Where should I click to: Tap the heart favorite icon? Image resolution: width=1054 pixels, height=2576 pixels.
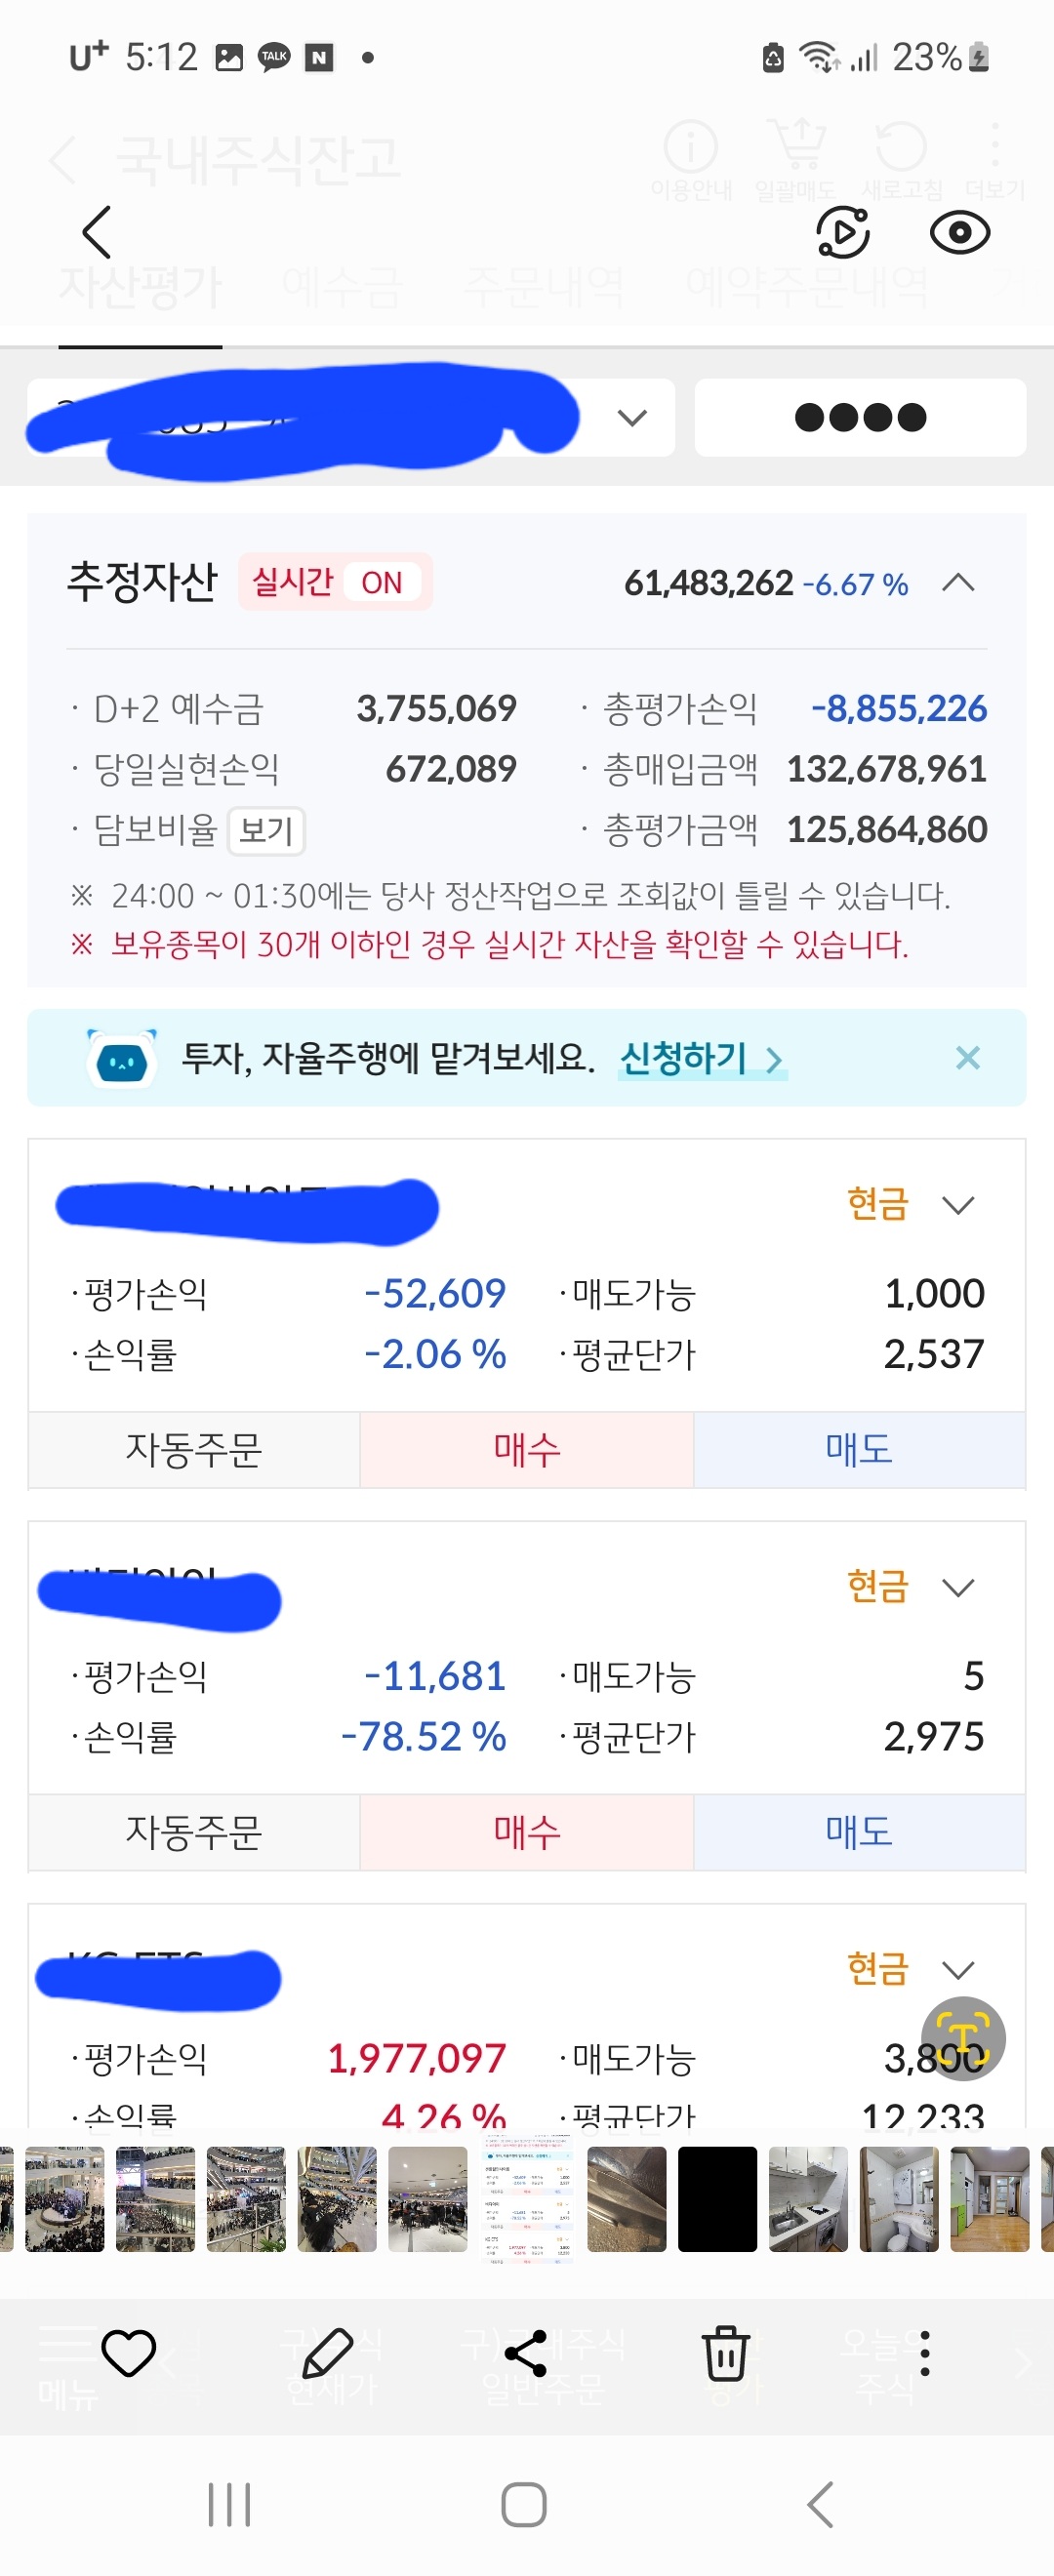(x=129, y=2353)
